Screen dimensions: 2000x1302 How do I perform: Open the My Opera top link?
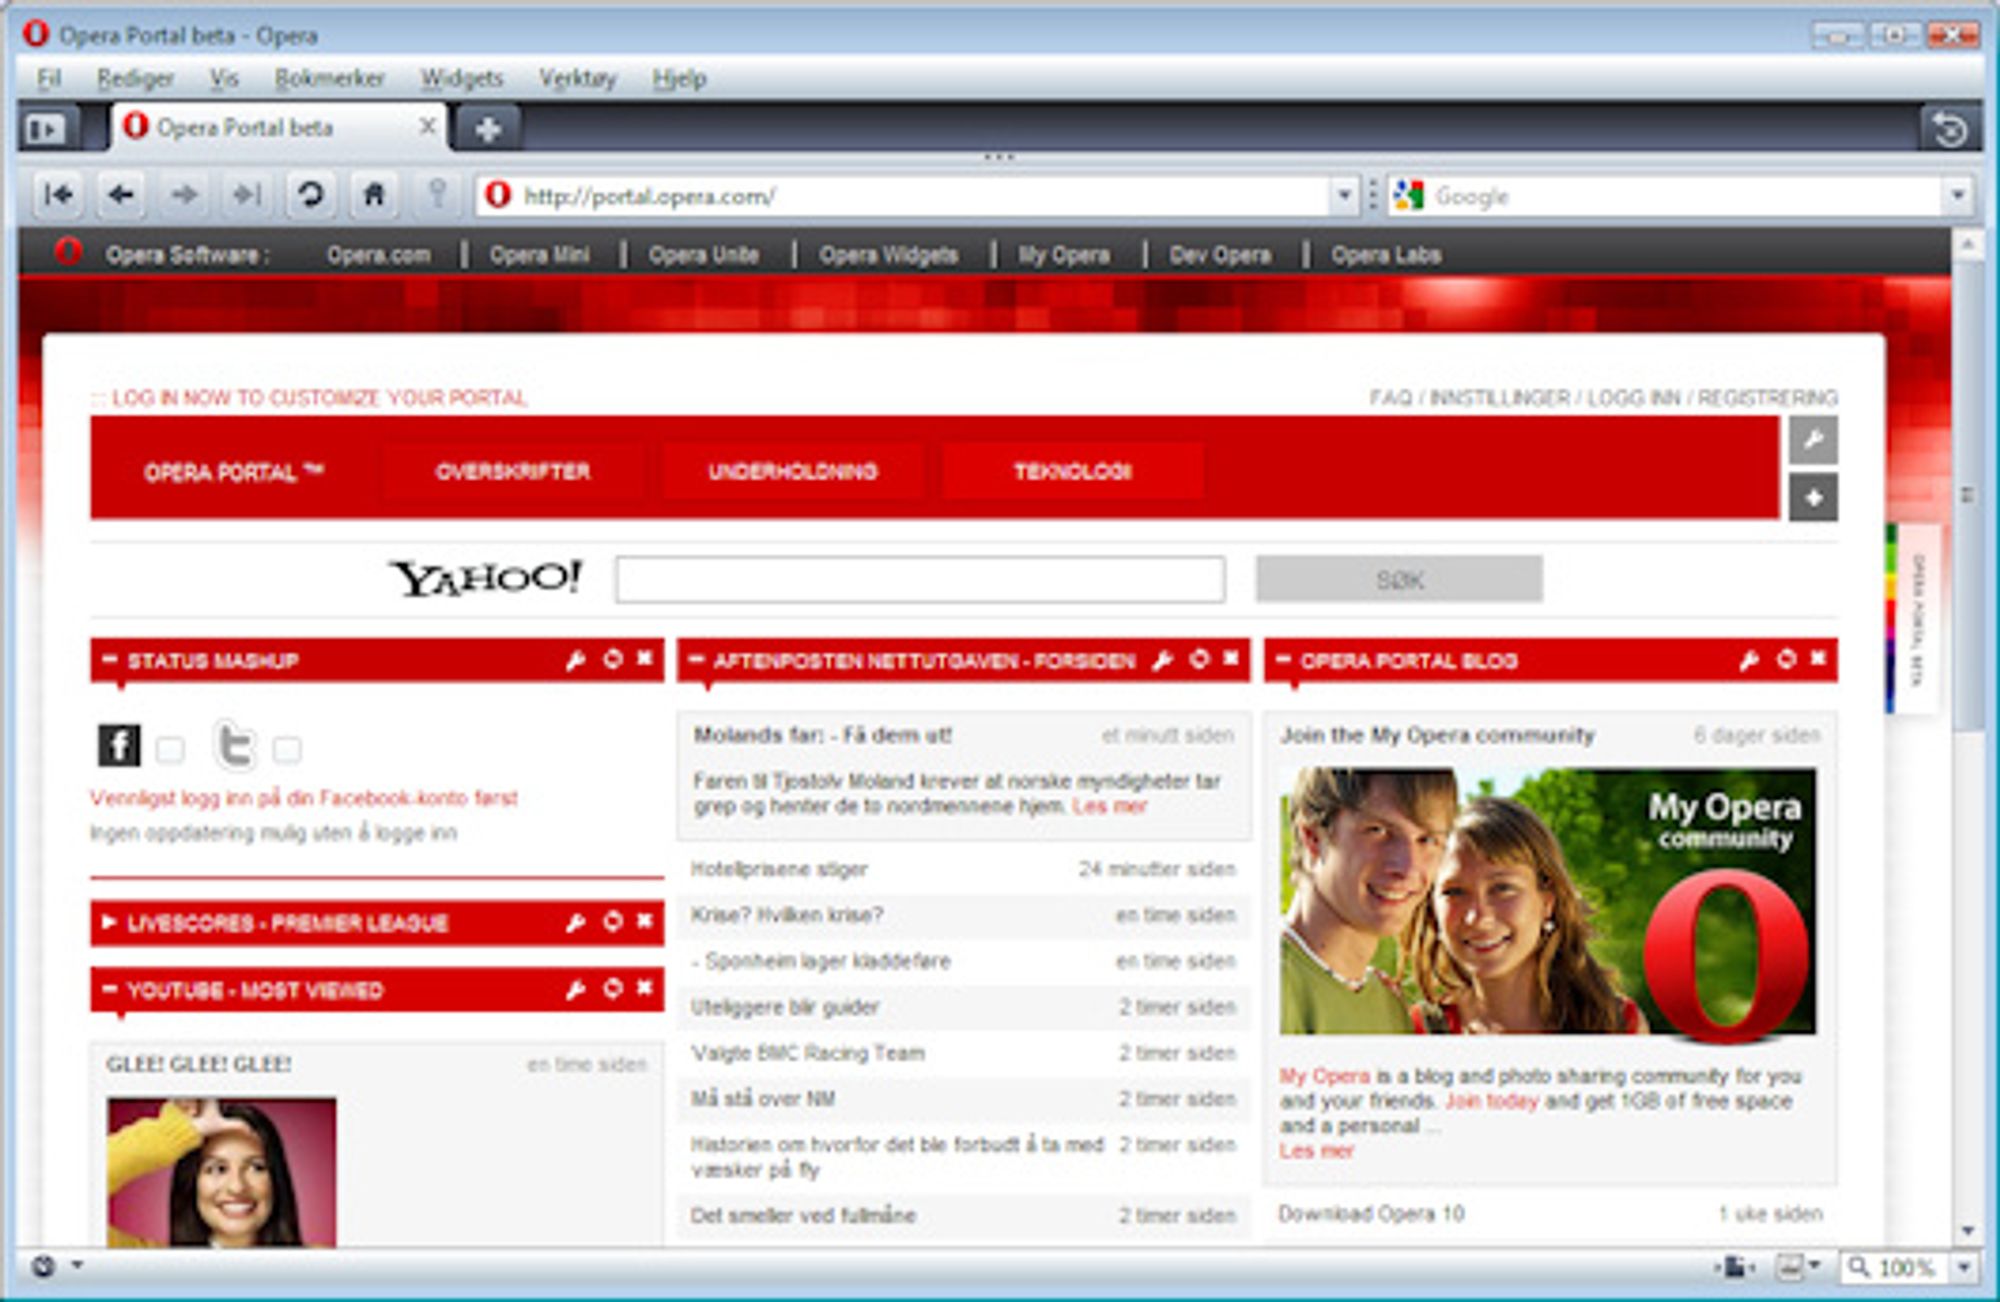(1064, 255)
